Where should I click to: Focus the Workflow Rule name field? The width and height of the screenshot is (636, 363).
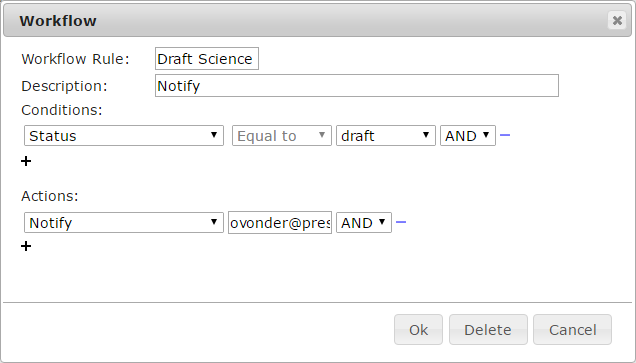pyautogui.click(x=207, y=59)
